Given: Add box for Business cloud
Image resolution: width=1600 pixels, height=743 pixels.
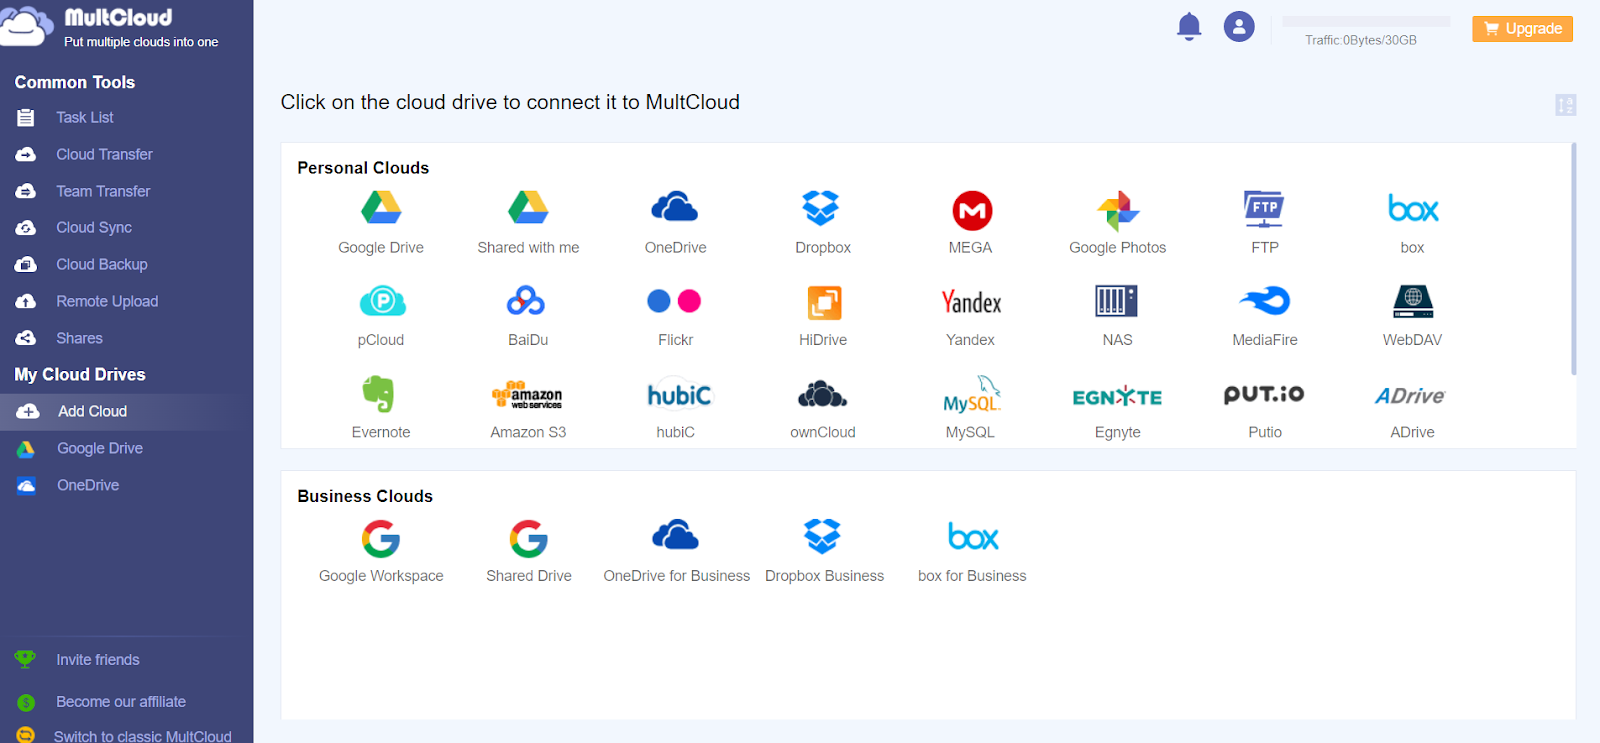Looking at the screenshot, I should (x=973, y=537).
